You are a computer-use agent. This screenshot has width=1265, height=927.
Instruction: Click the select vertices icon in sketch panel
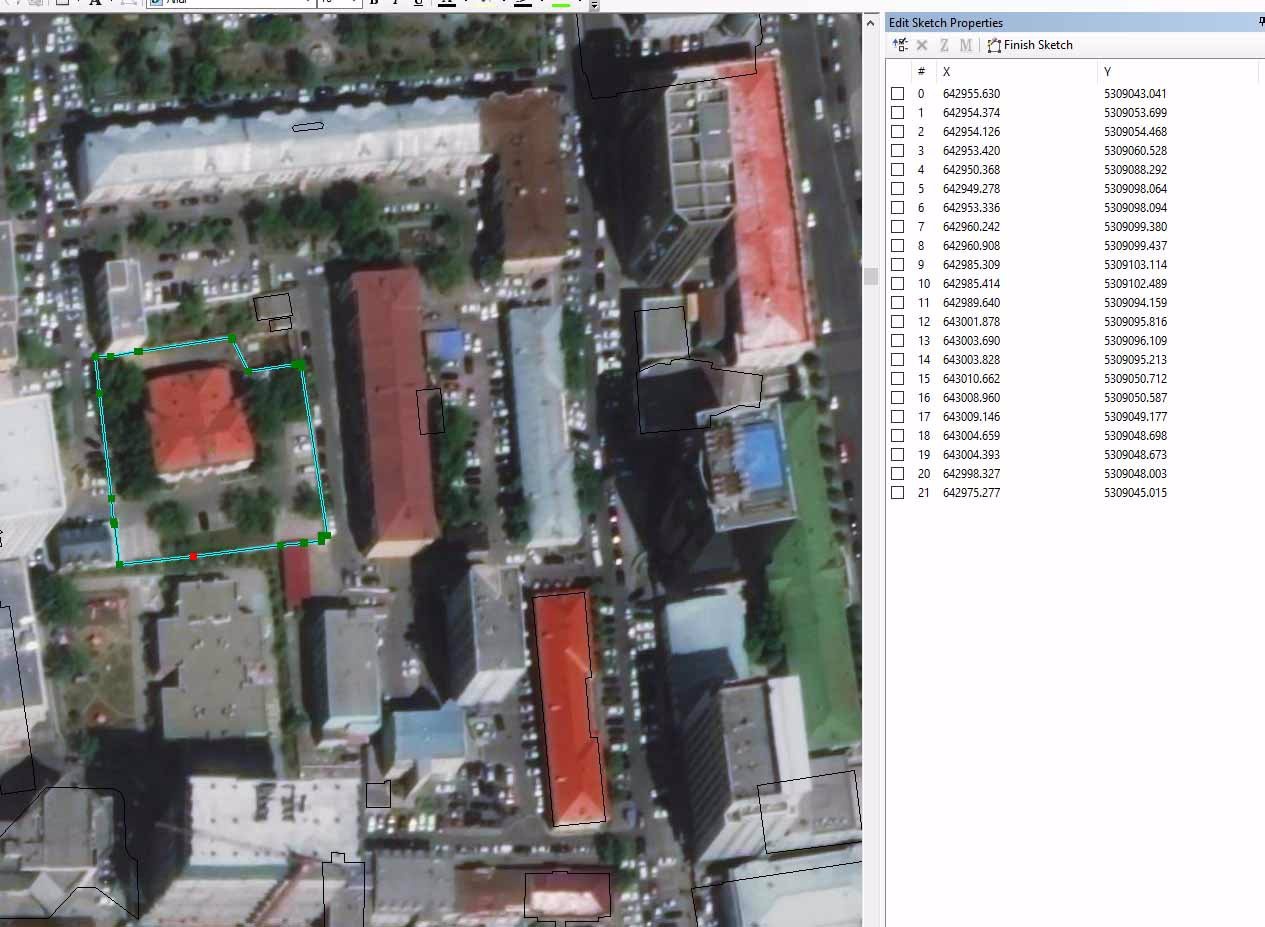(900, 45)
